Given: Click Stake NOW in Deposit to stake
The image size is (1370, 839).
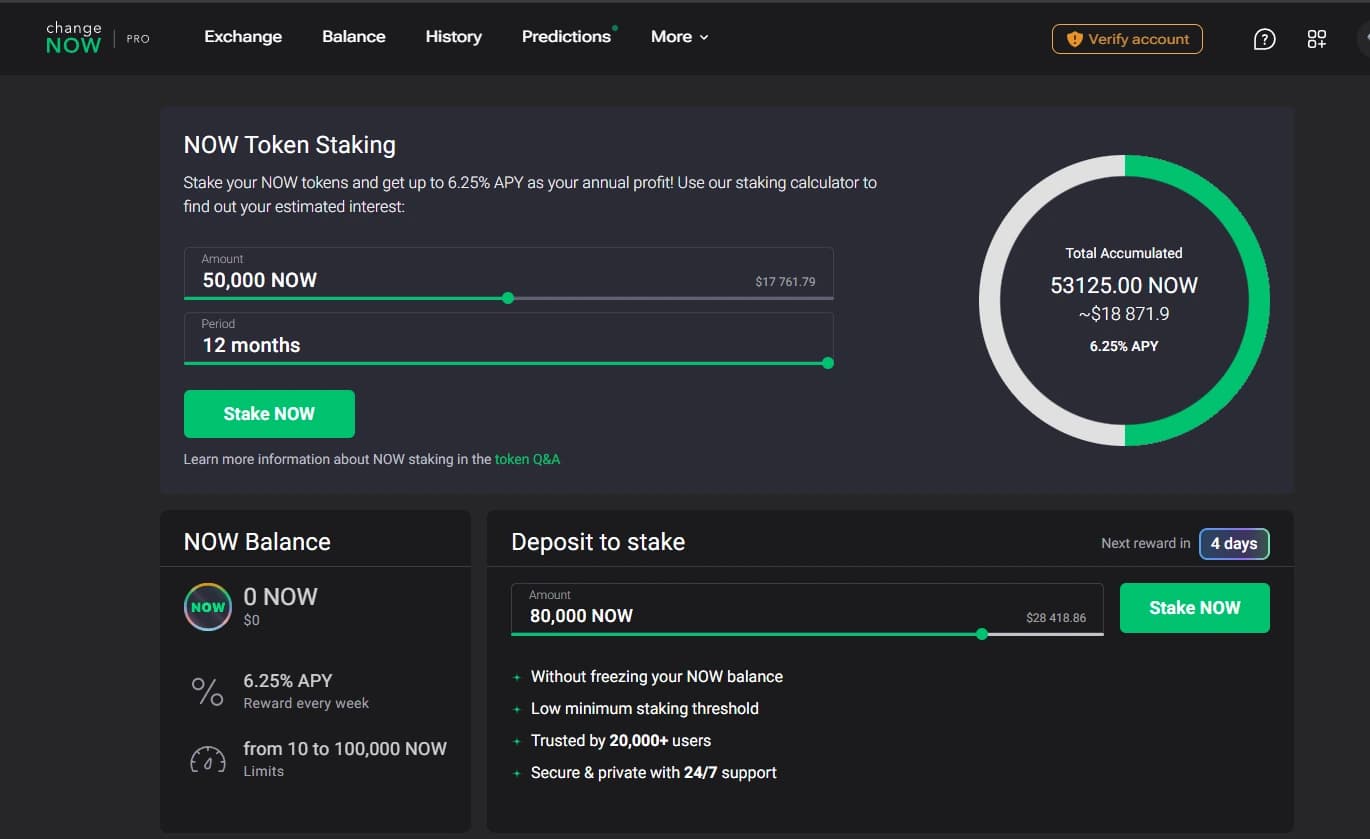Looking at the screenshot, I should coord(1195,608).
